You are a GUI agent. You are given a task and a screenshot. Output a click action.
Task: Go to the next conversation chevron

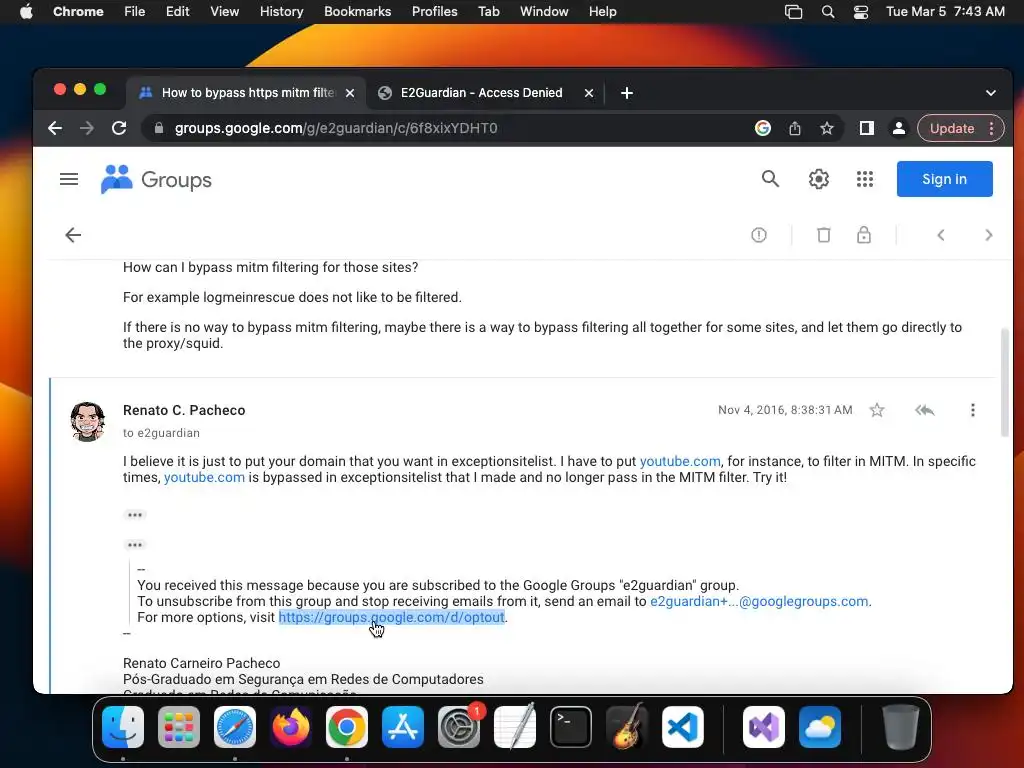(x=988, y=235)
